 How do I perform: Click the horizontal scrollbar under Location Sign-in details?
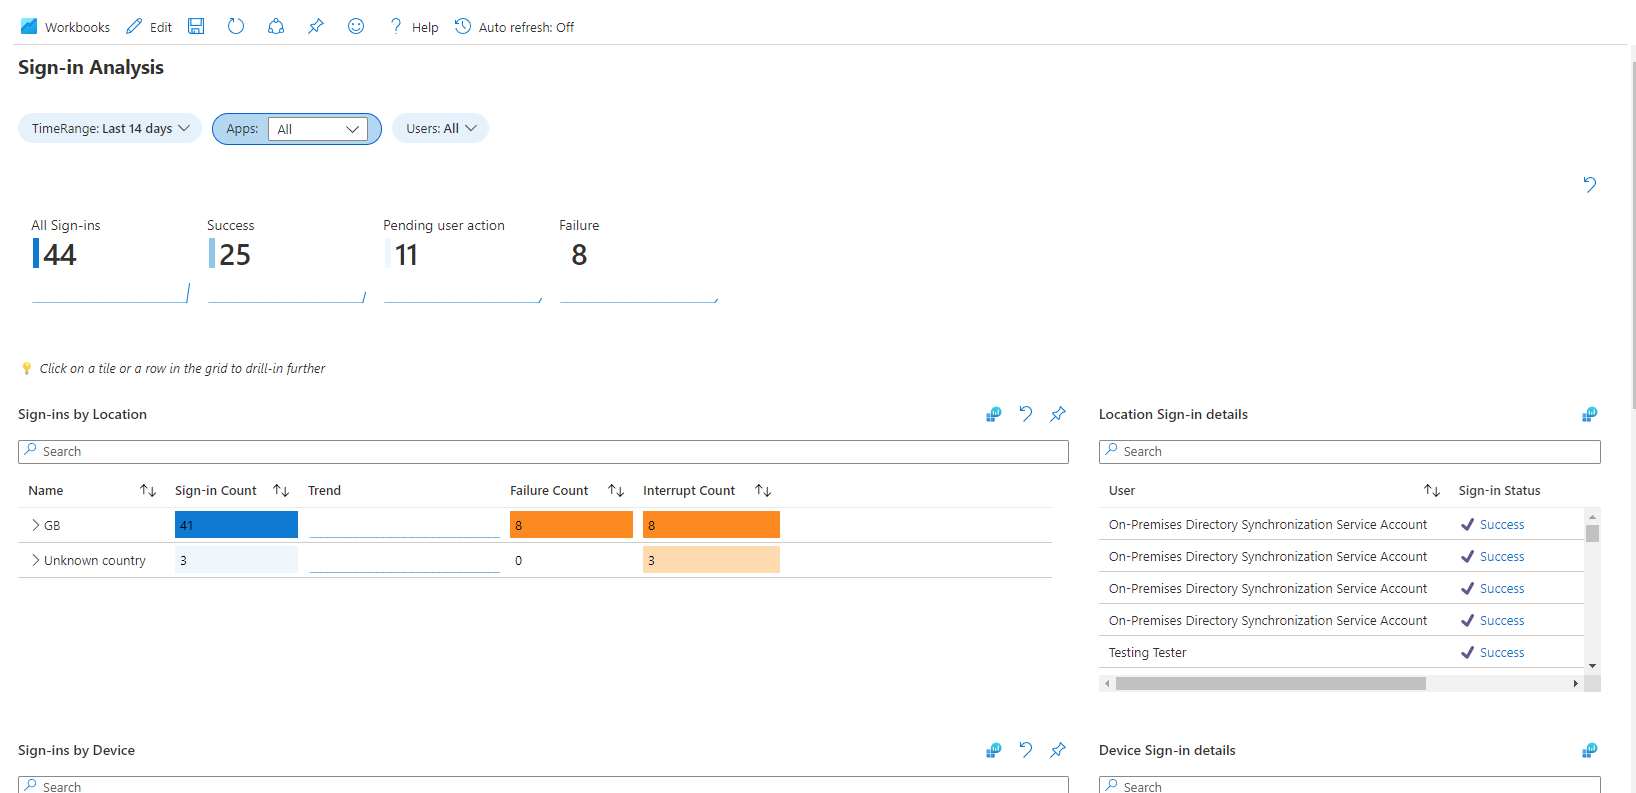click(x=1270, y=684)
